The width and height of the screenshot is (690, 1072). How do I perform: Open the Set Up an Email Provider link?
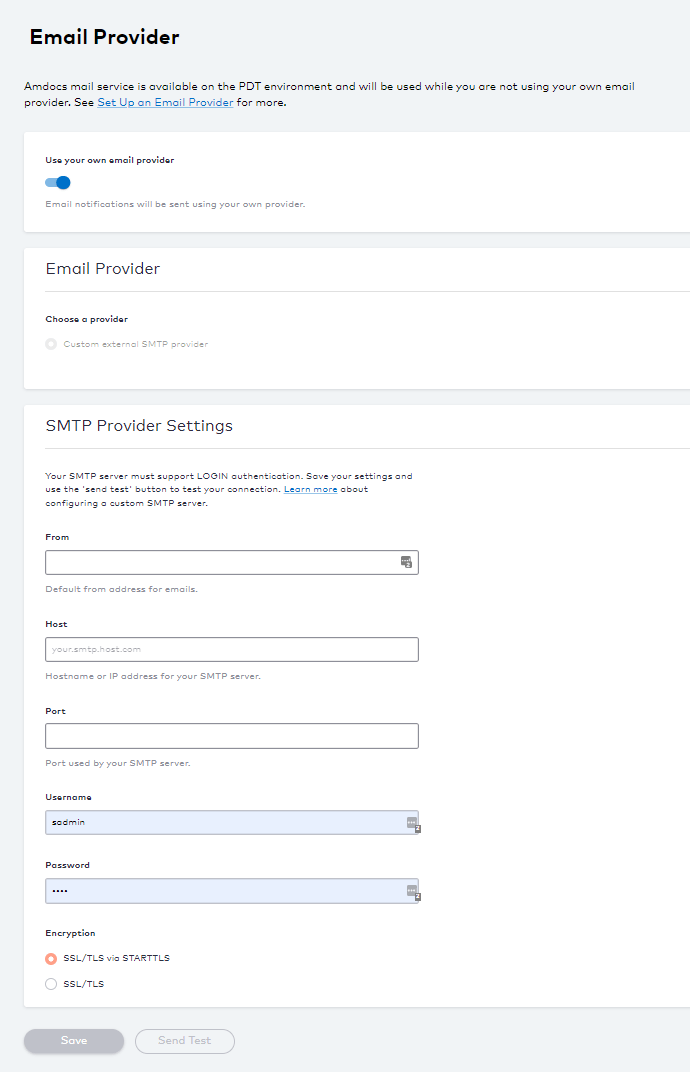[x=165, y=103]
